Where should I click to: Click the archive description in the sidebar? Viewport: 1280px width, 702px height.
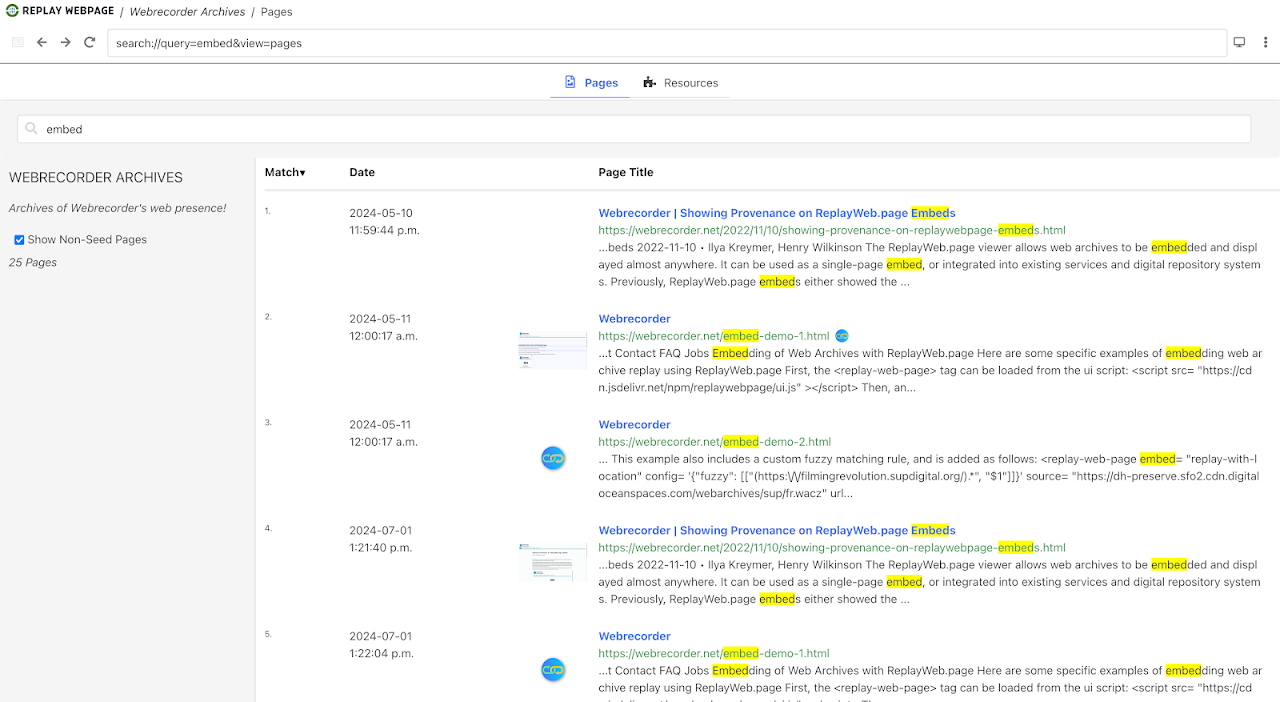pos(118,208)
